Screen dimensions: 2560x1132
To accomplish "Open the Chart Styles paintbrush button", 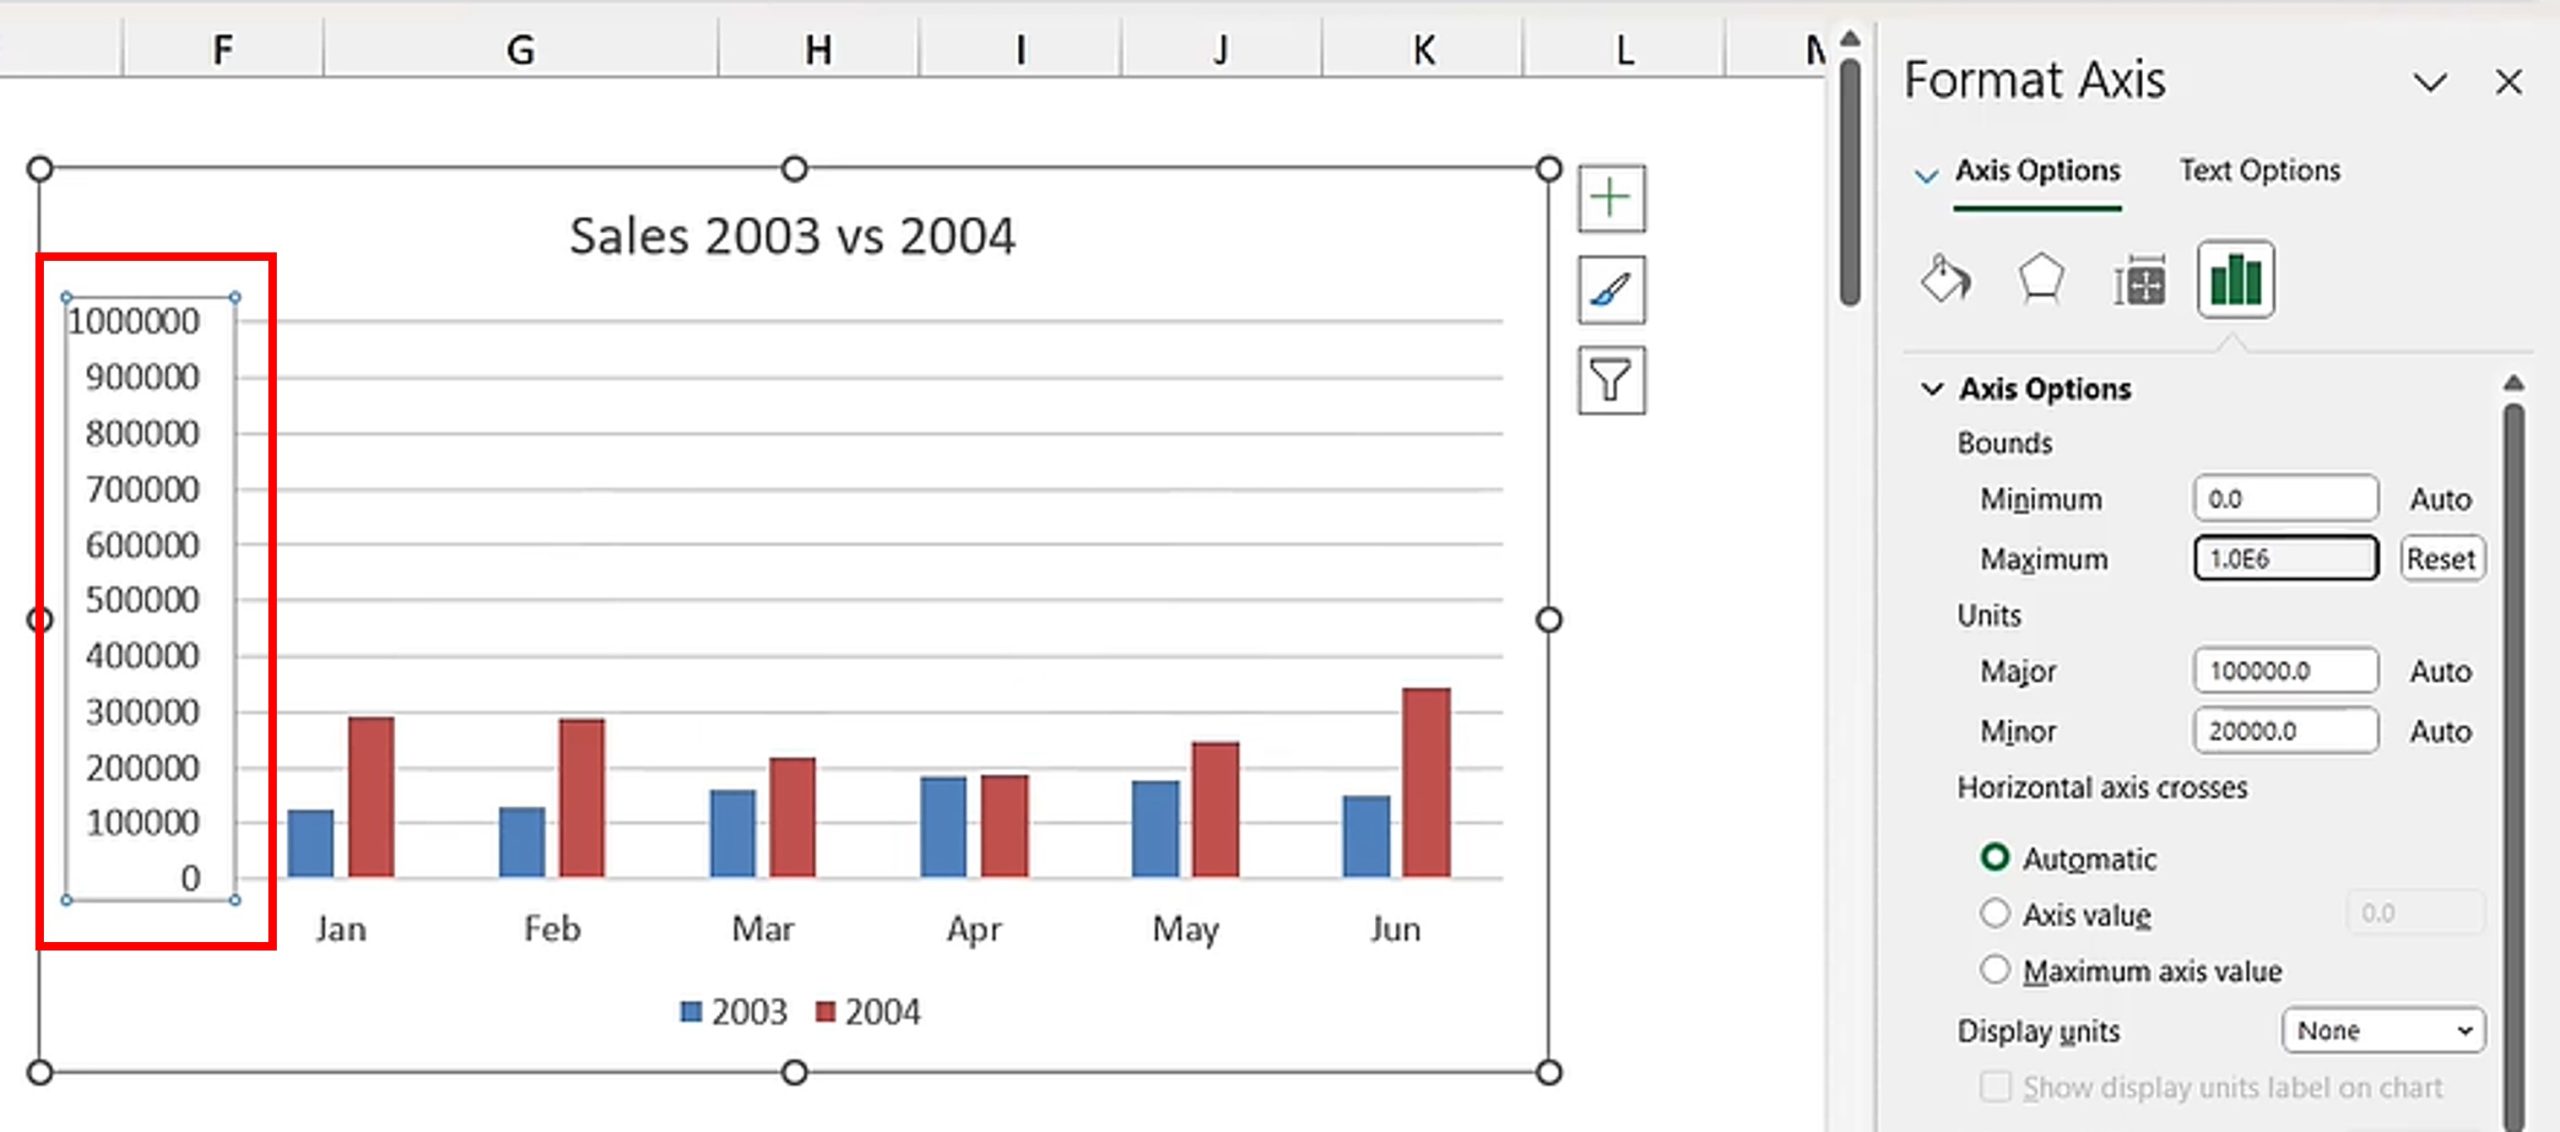I will pos(1611,290).
